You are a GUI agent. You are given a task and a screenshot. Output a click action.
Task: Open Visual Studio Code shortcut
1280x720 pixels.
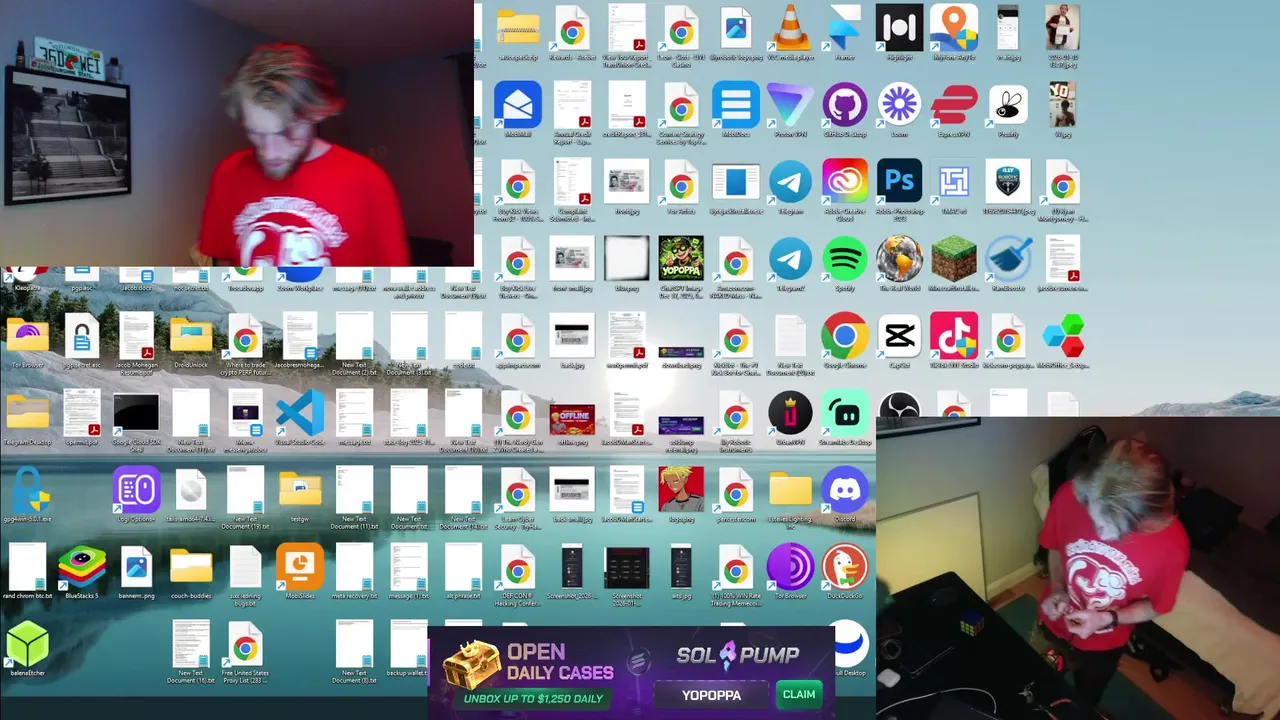tap(300, 413)
